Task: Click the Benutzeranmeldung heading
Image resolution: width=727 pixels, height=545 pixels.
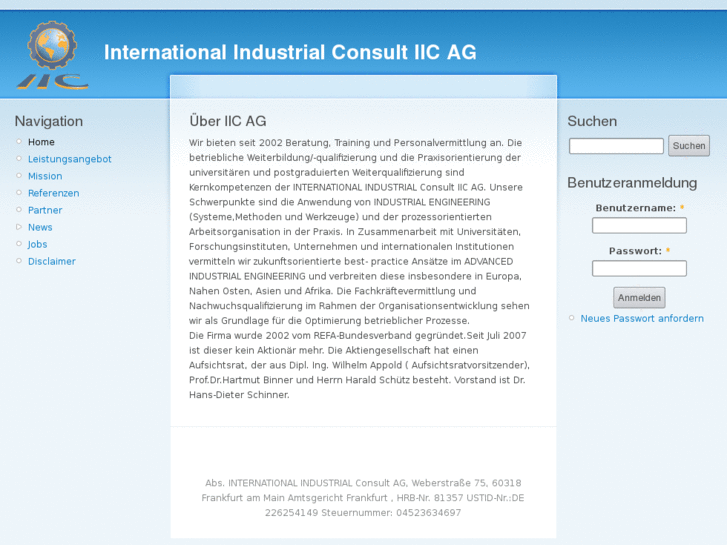Action: [x=632, y=183]
